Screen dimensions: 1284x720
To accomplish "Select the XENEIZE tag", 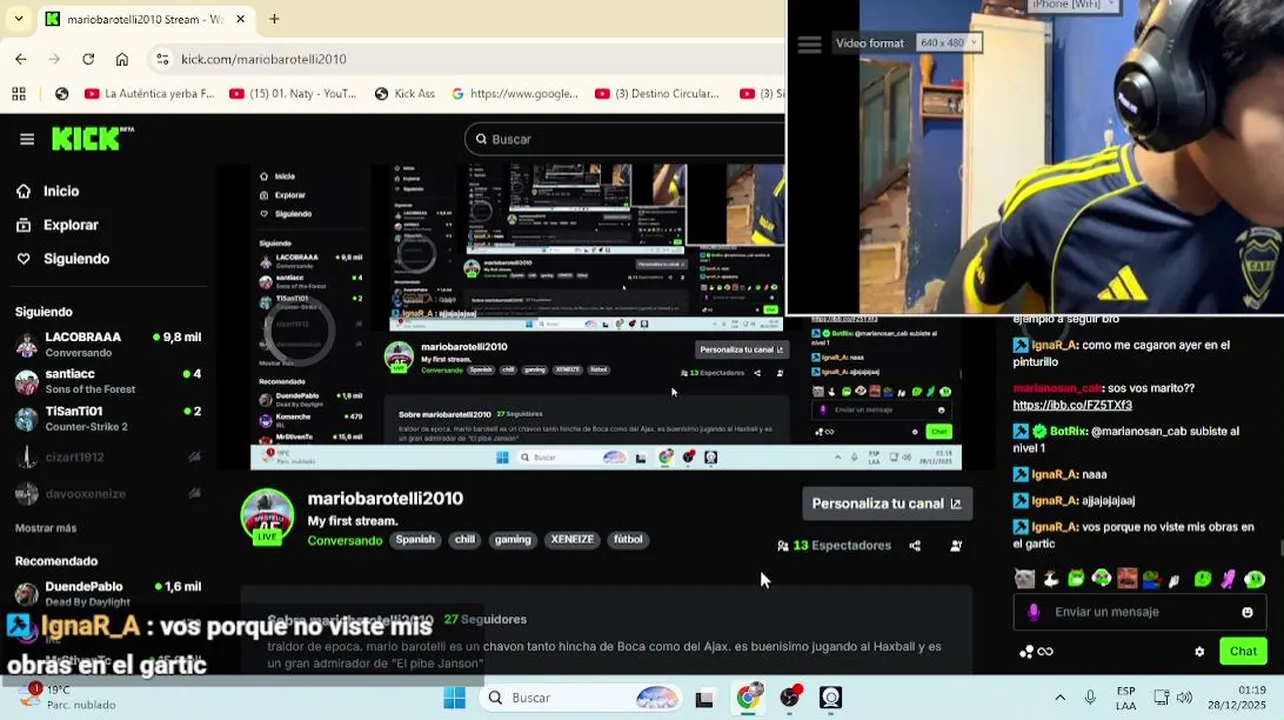I will [572, 540].
